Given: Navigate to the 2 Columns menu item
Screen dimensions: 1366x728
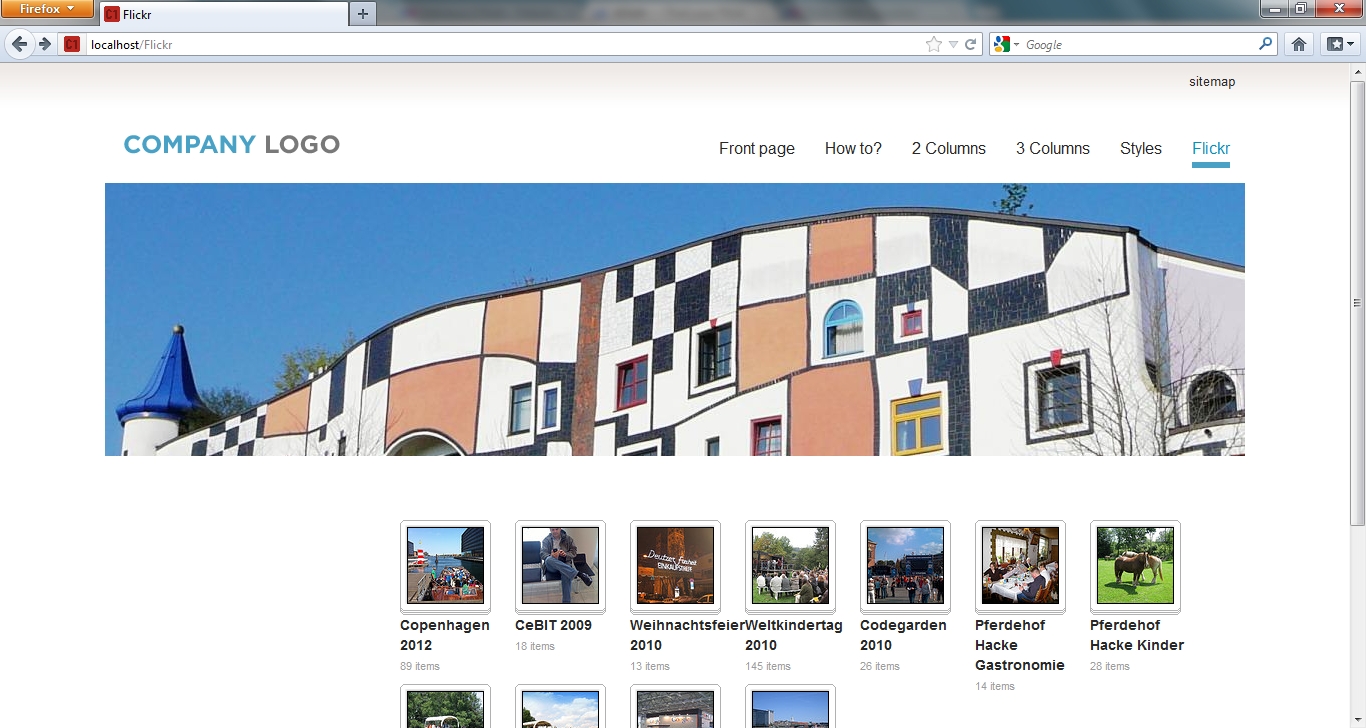Looking at the screenshot, I should coord(948,149).
